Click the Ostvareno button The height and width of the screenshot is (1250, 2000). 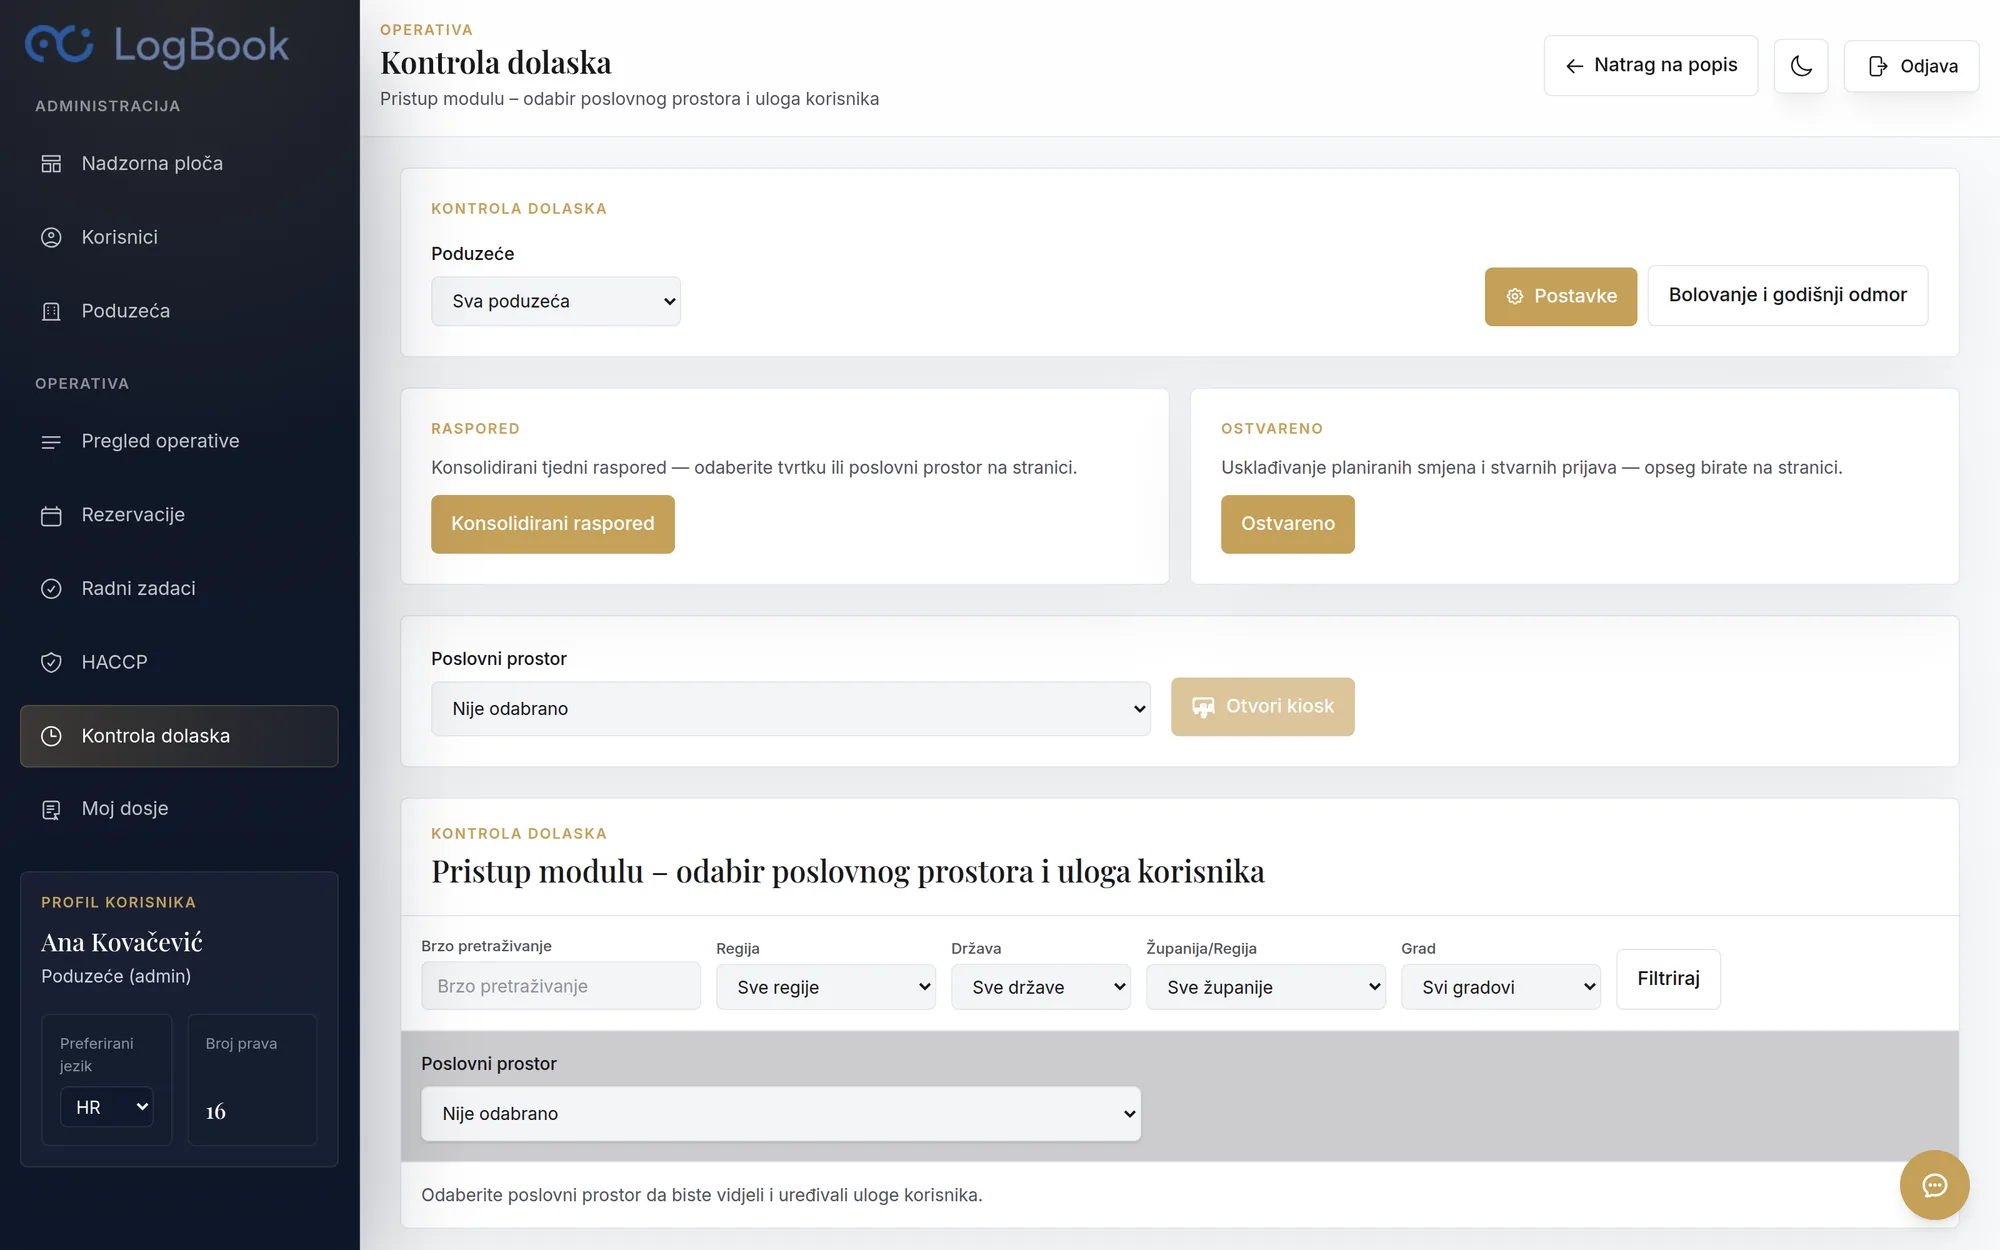(x=1288, y=524)
